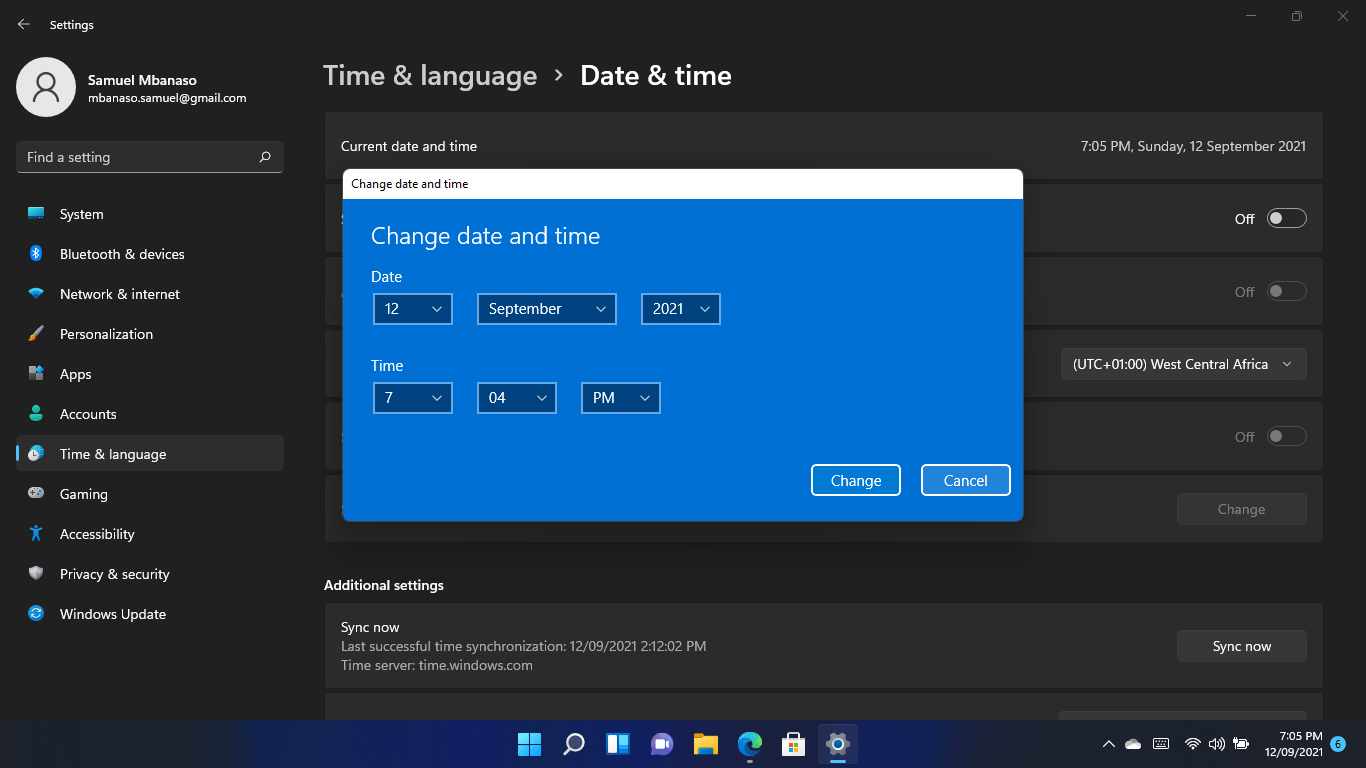Select the System settings category

(x=81, y=214)
